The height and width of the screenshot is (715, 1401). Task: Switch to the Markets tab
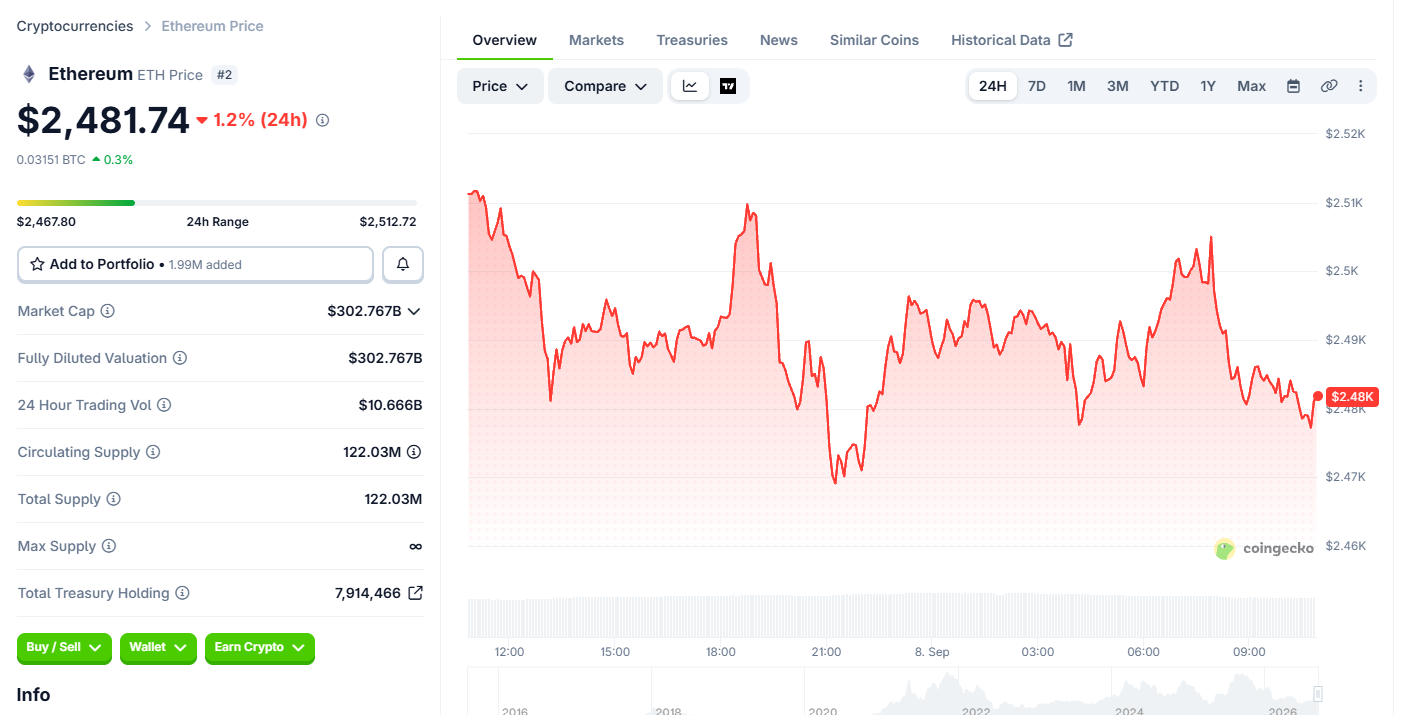pos(596,40)
